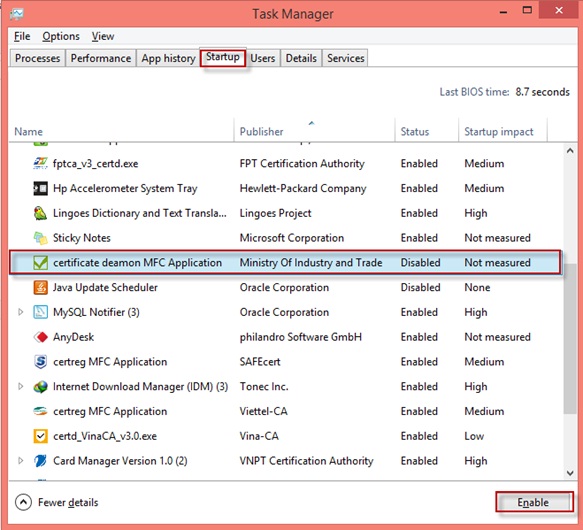Image resolution: width=583 pixels, height=530 pixels.
Task: Select certificate deamon MFC Application name
Action: pos(137,263)
